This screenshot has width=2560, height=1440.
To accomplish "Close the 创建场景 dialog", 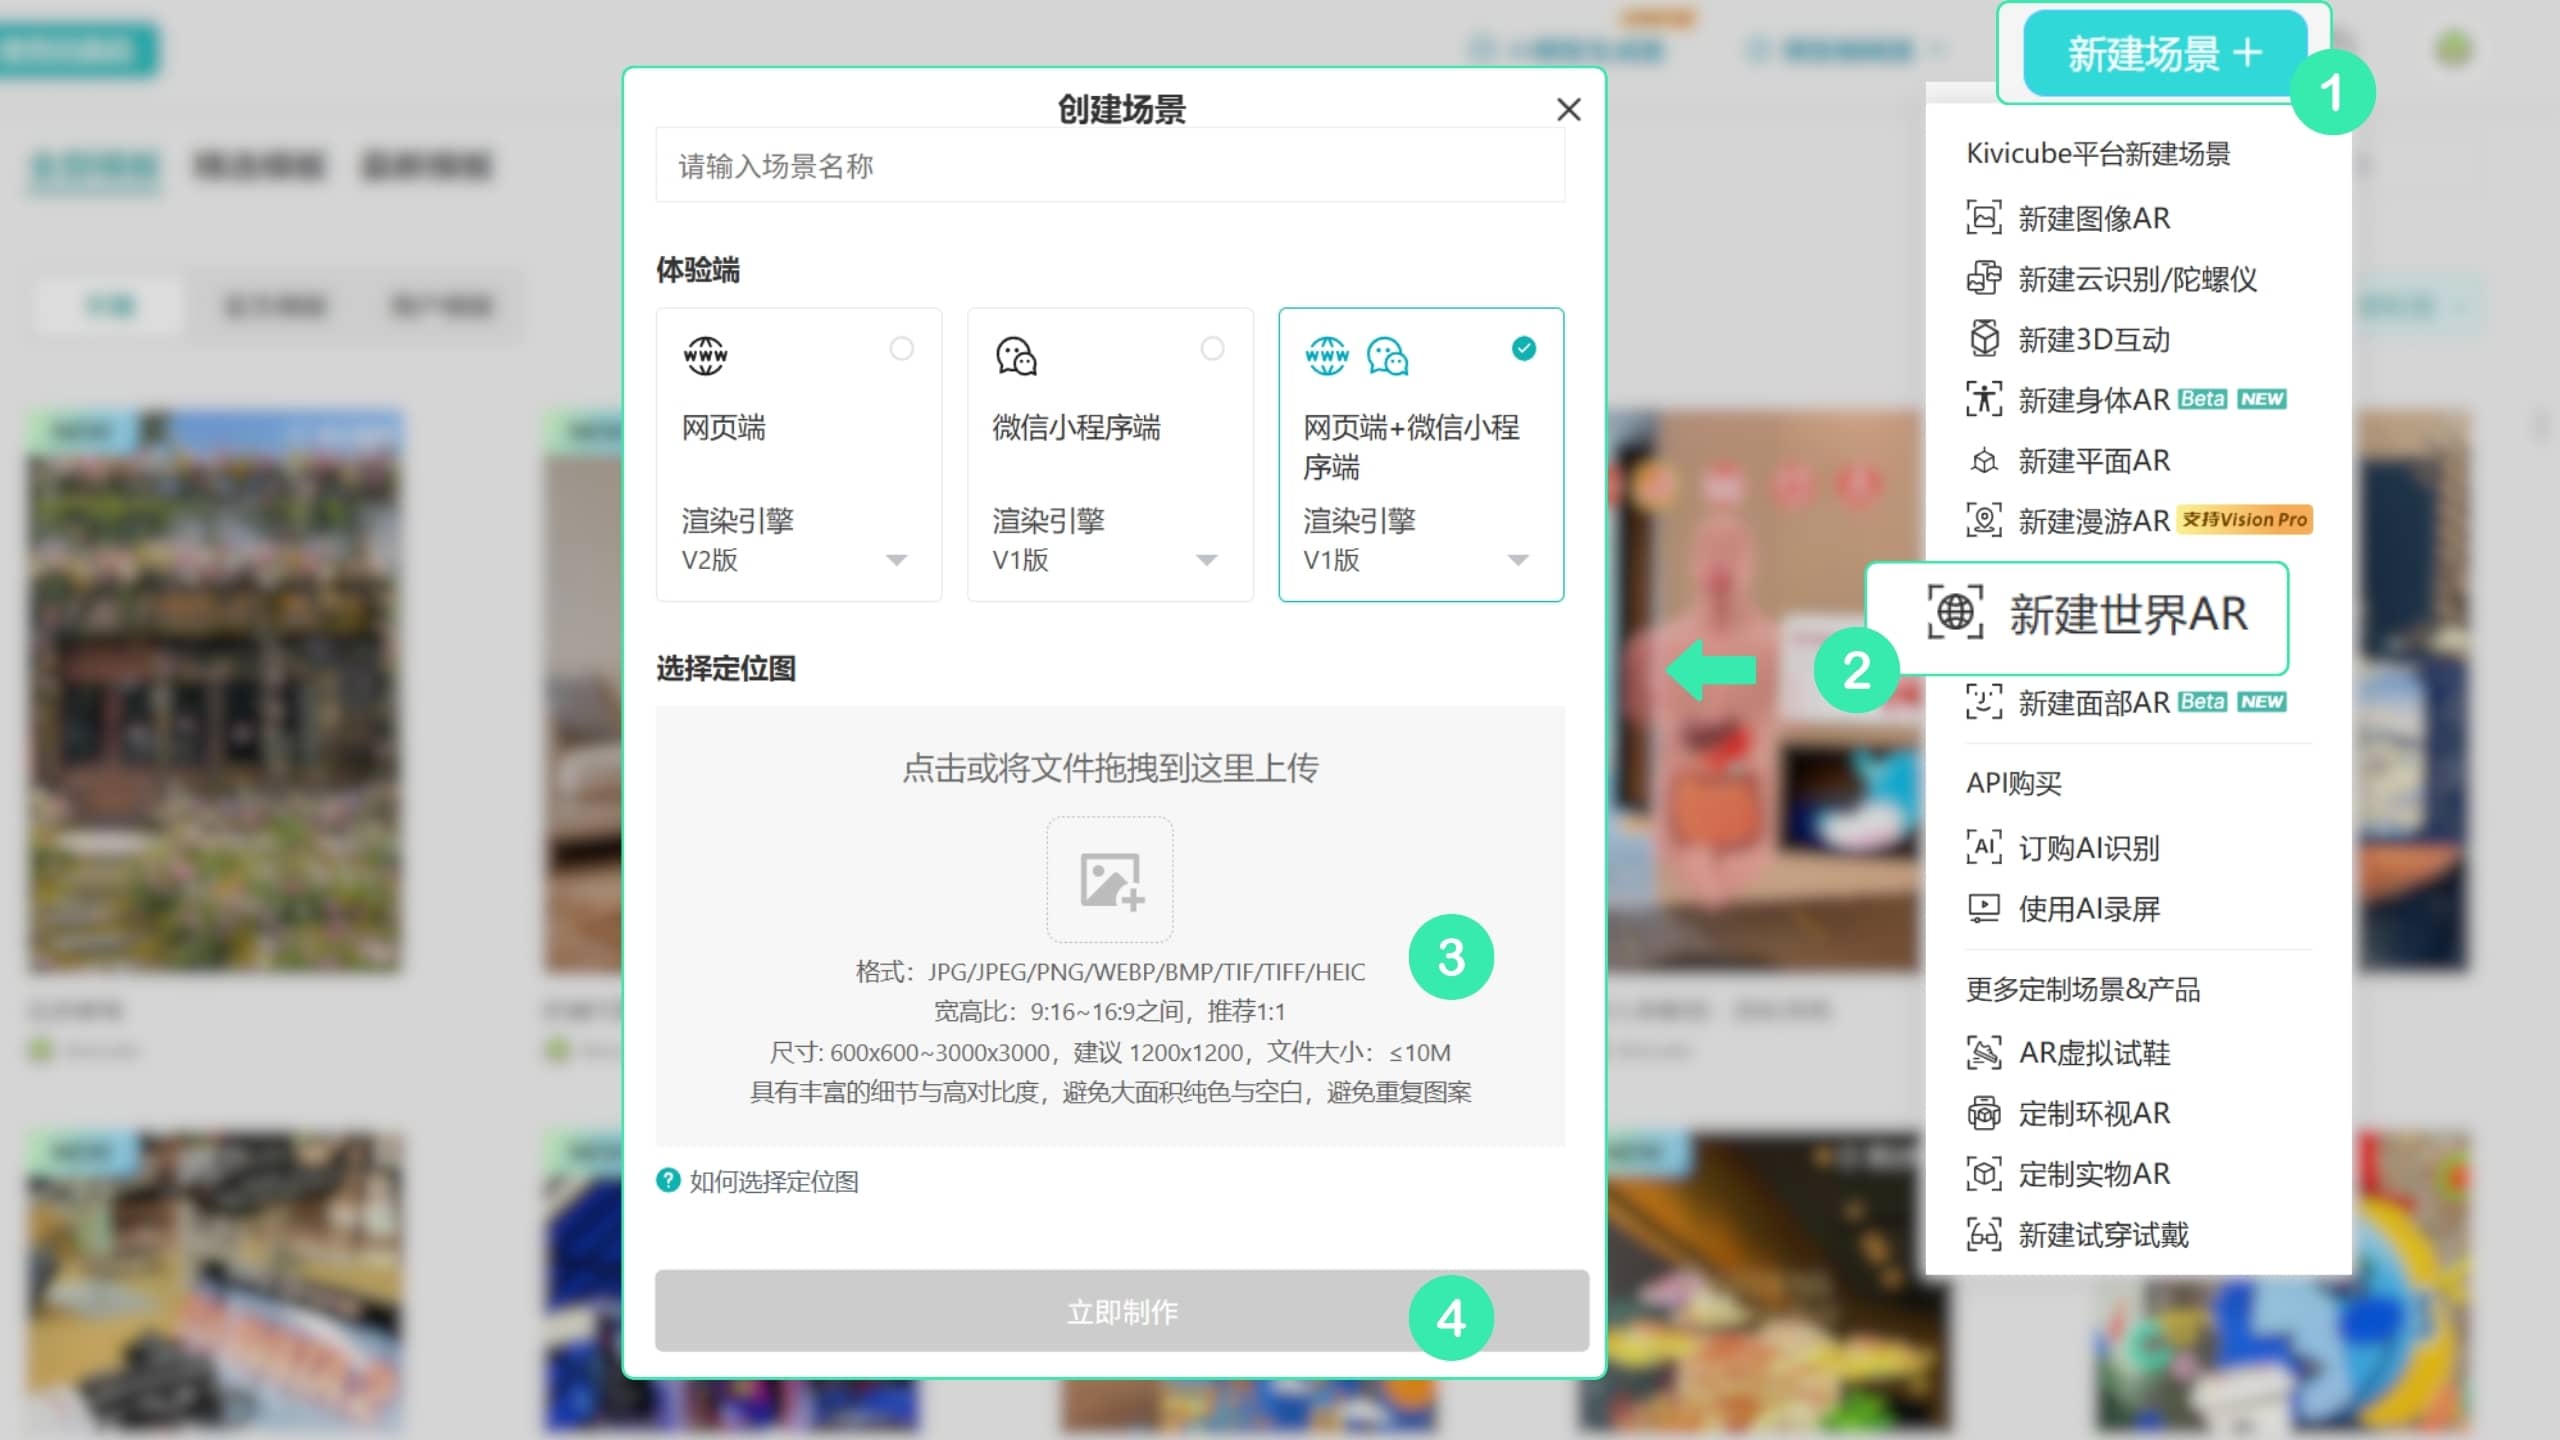I will coord(1568,110).
